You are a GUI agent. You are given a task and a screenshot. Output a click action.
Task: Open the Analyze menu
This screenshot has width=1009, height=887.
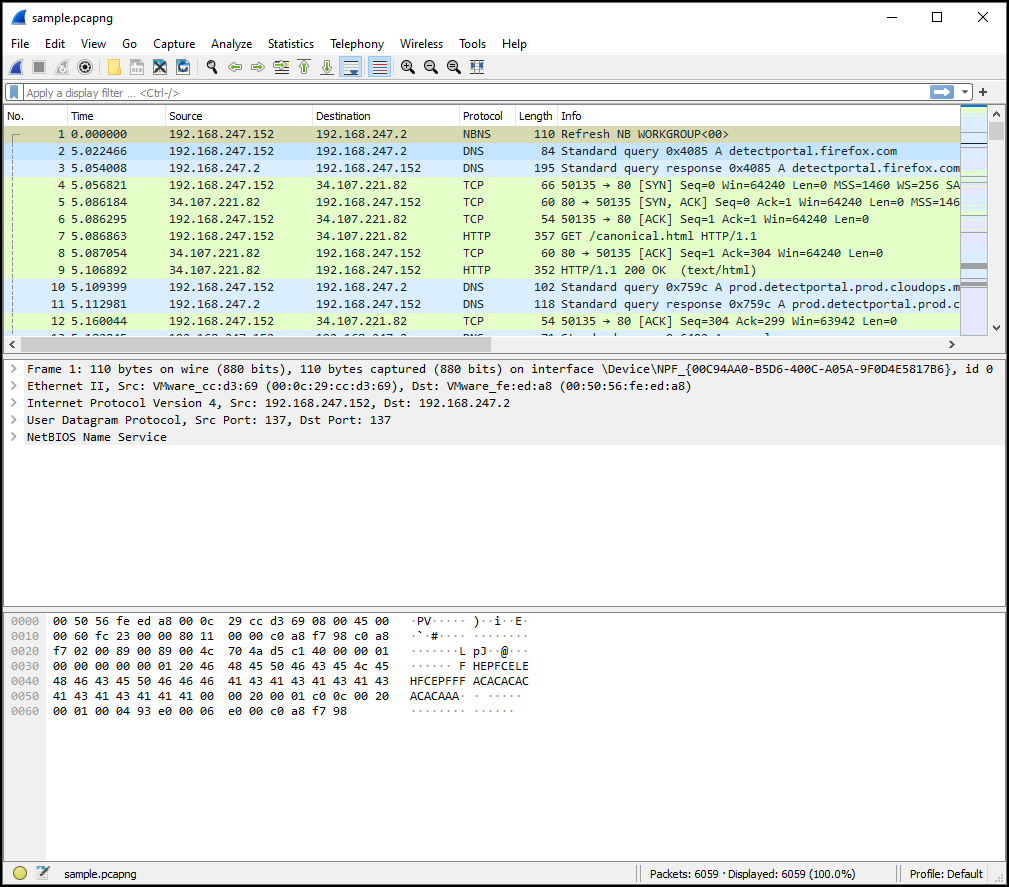tap(231, 44)
